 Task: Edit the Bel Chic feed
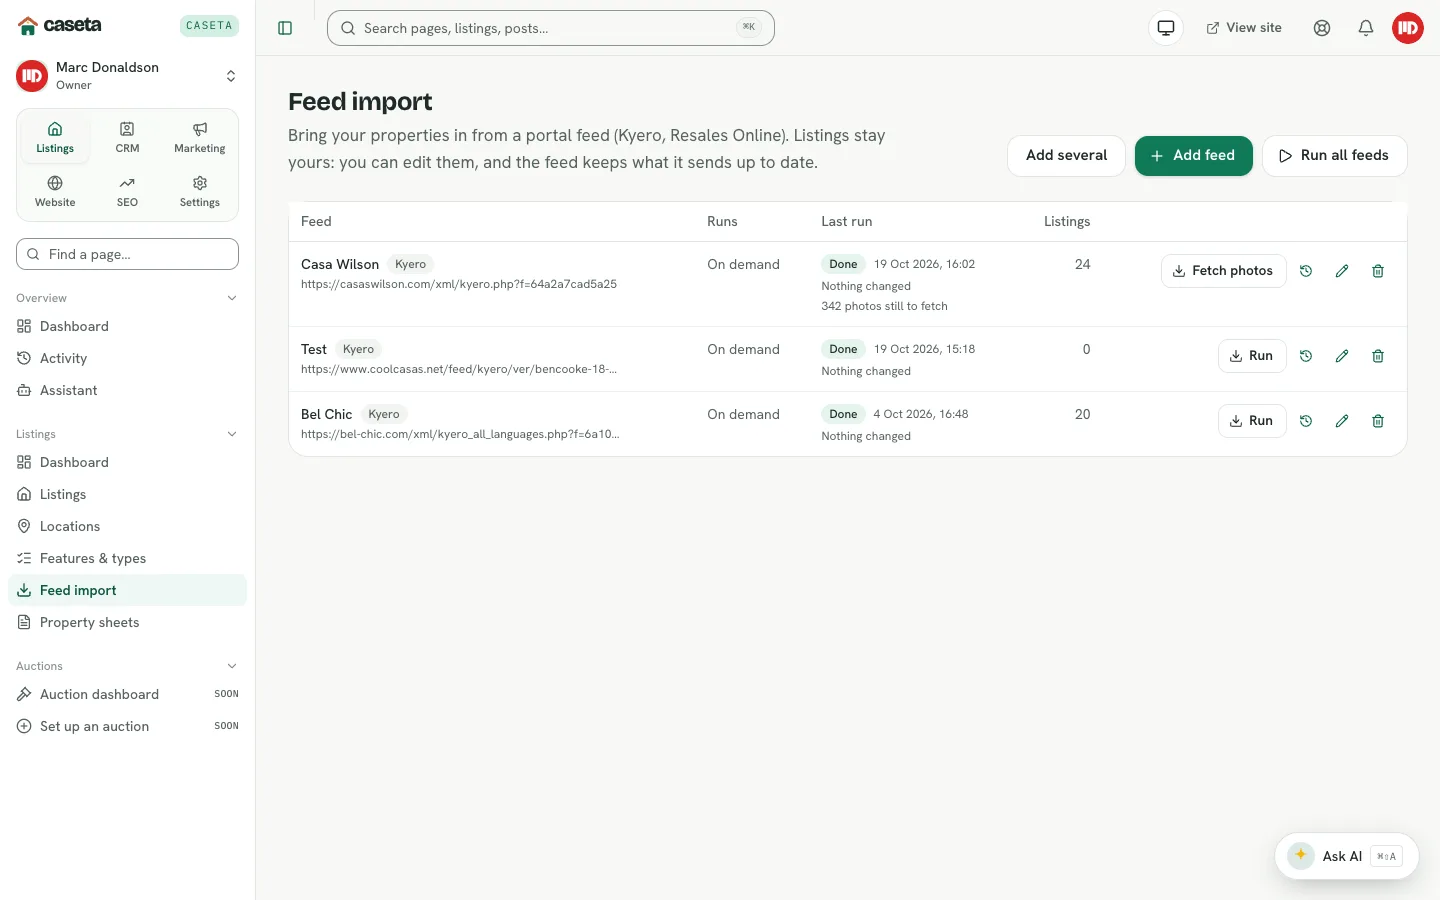(1342, 421)
